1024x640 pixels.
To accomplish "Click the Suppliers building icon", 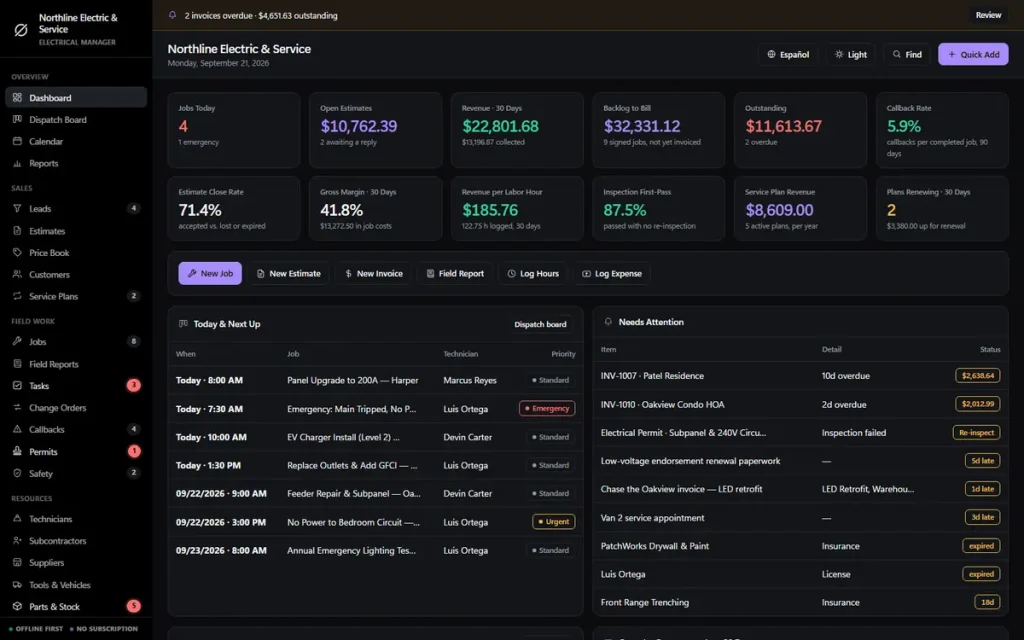I will (x=18, y=562).
